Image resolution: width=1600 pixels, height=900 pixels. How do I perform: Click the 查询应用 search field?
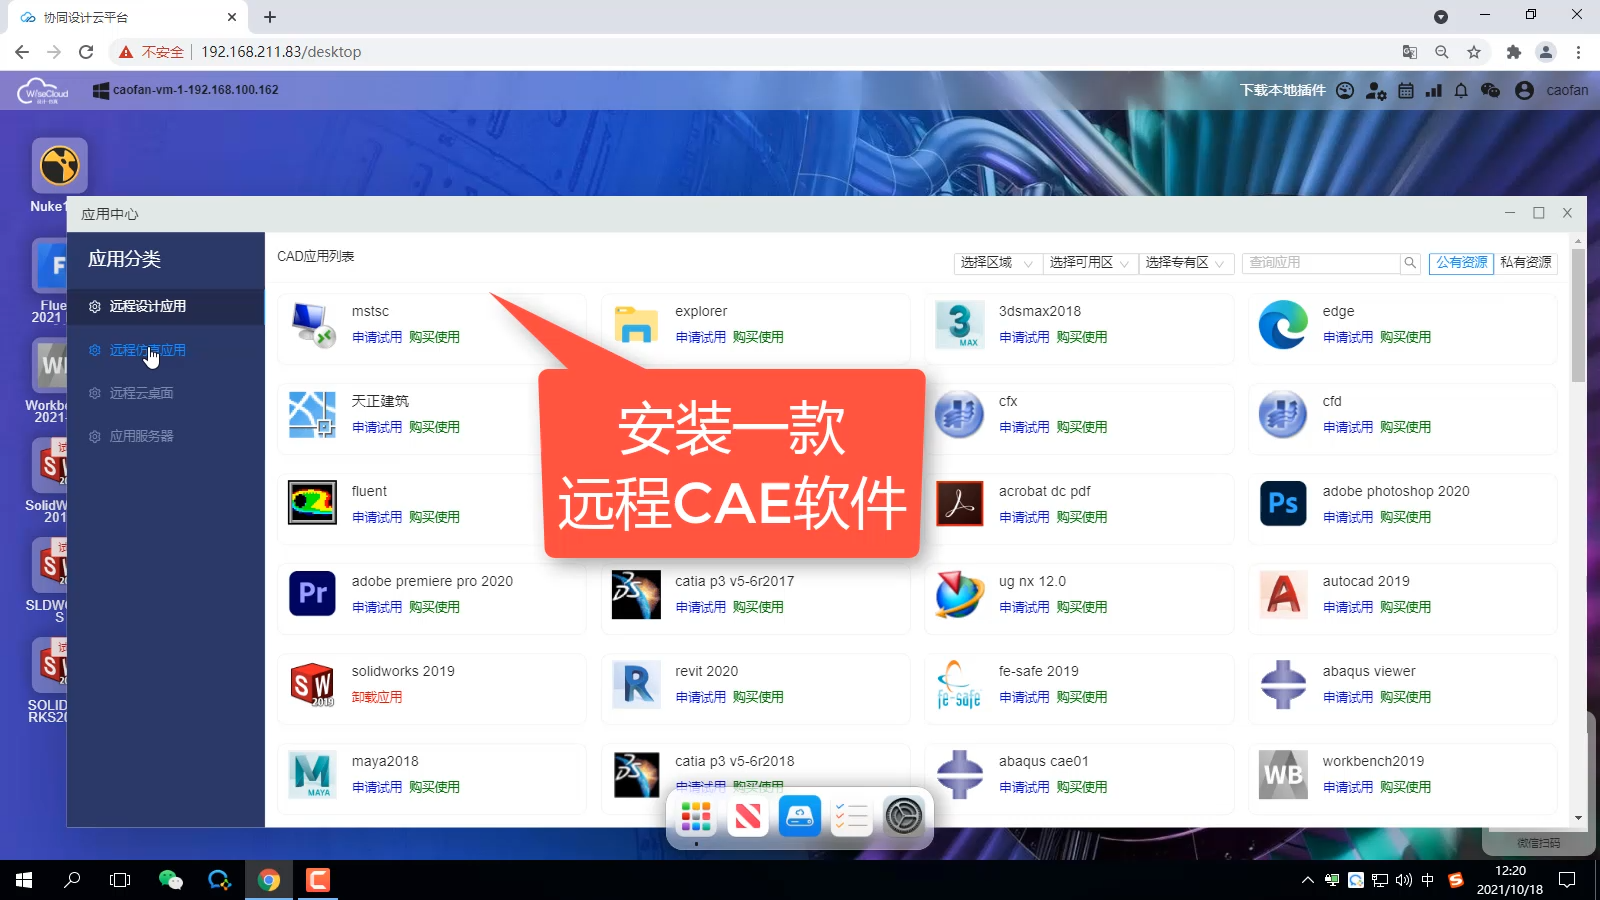pos(1321,263)
